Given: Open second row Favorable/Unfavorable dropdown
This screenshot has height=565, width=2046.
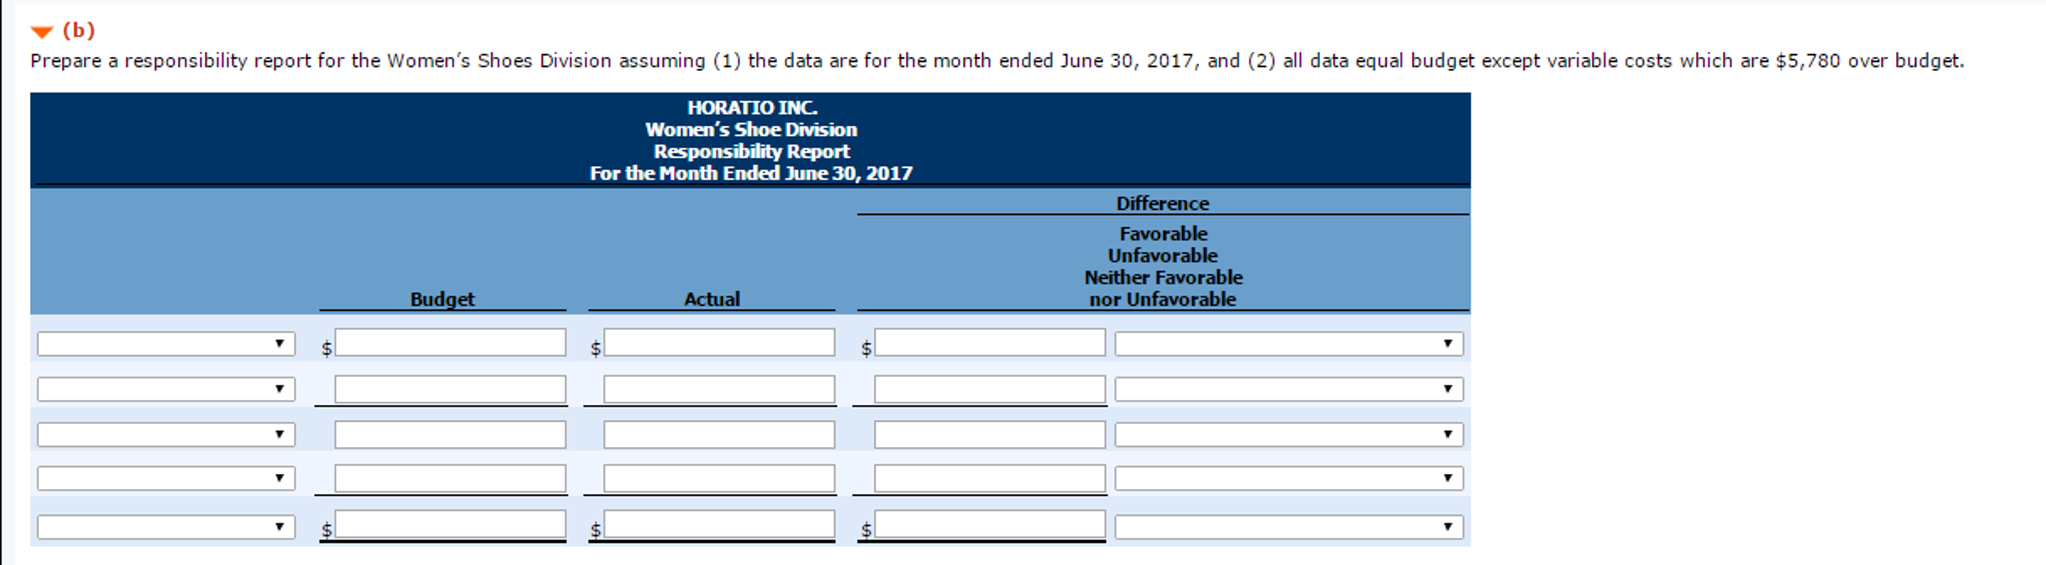Looking at the screenshot, I should (x=1288, y=389).
